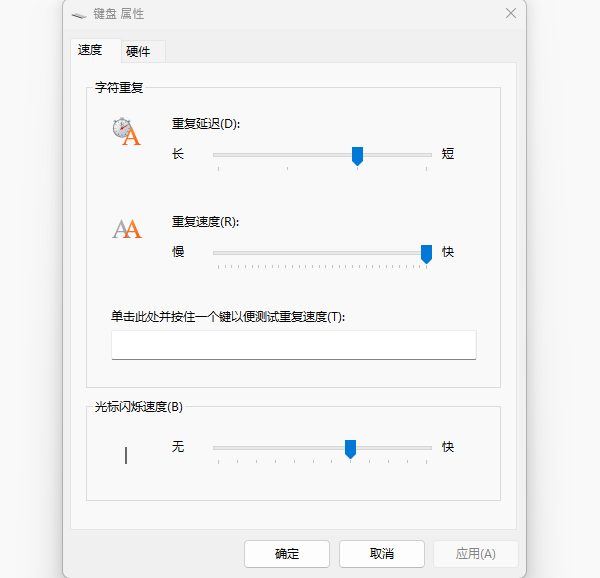Switch to the 硬件 tab
Viewport: 600px width, 578px height.
click(x=143, y=52)
